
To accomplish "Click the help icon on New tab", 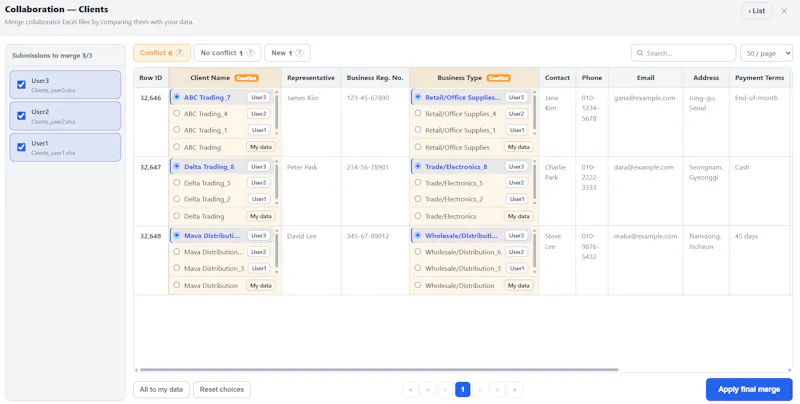I will pyautogui.click(x=299, y=53).
